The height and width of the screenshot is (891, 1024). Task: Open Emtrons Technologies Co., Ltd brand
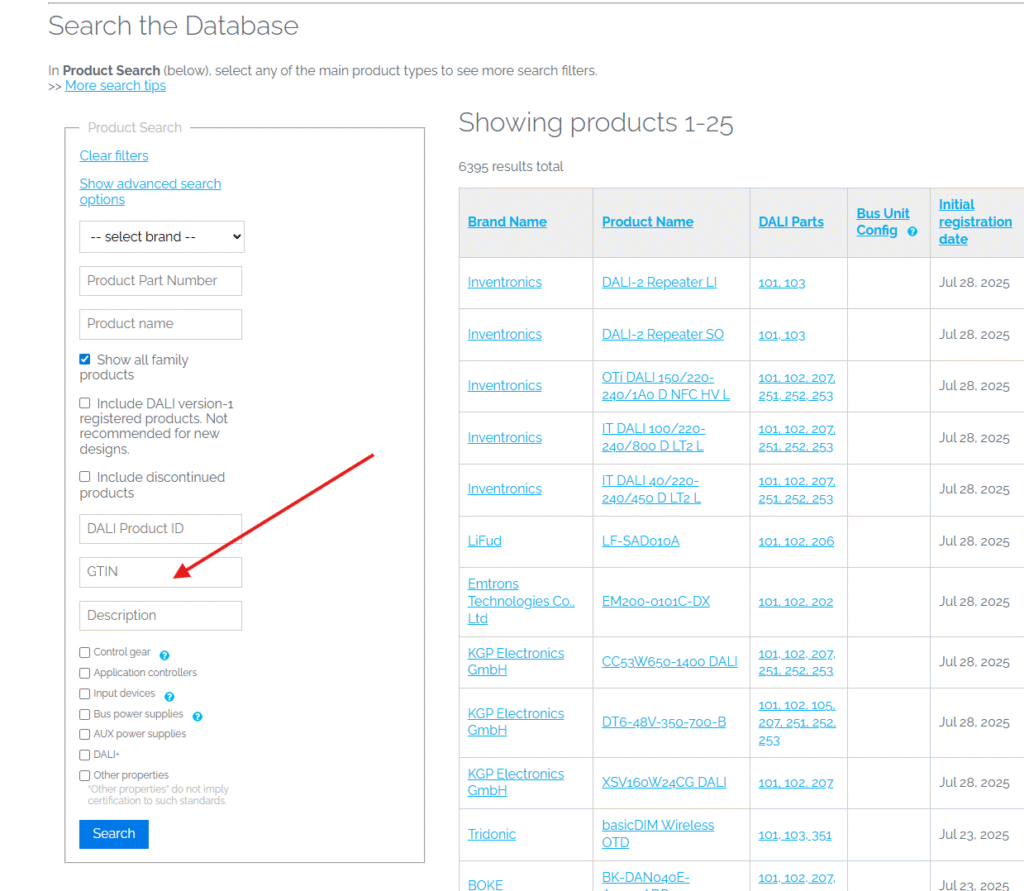pos(521,601)
